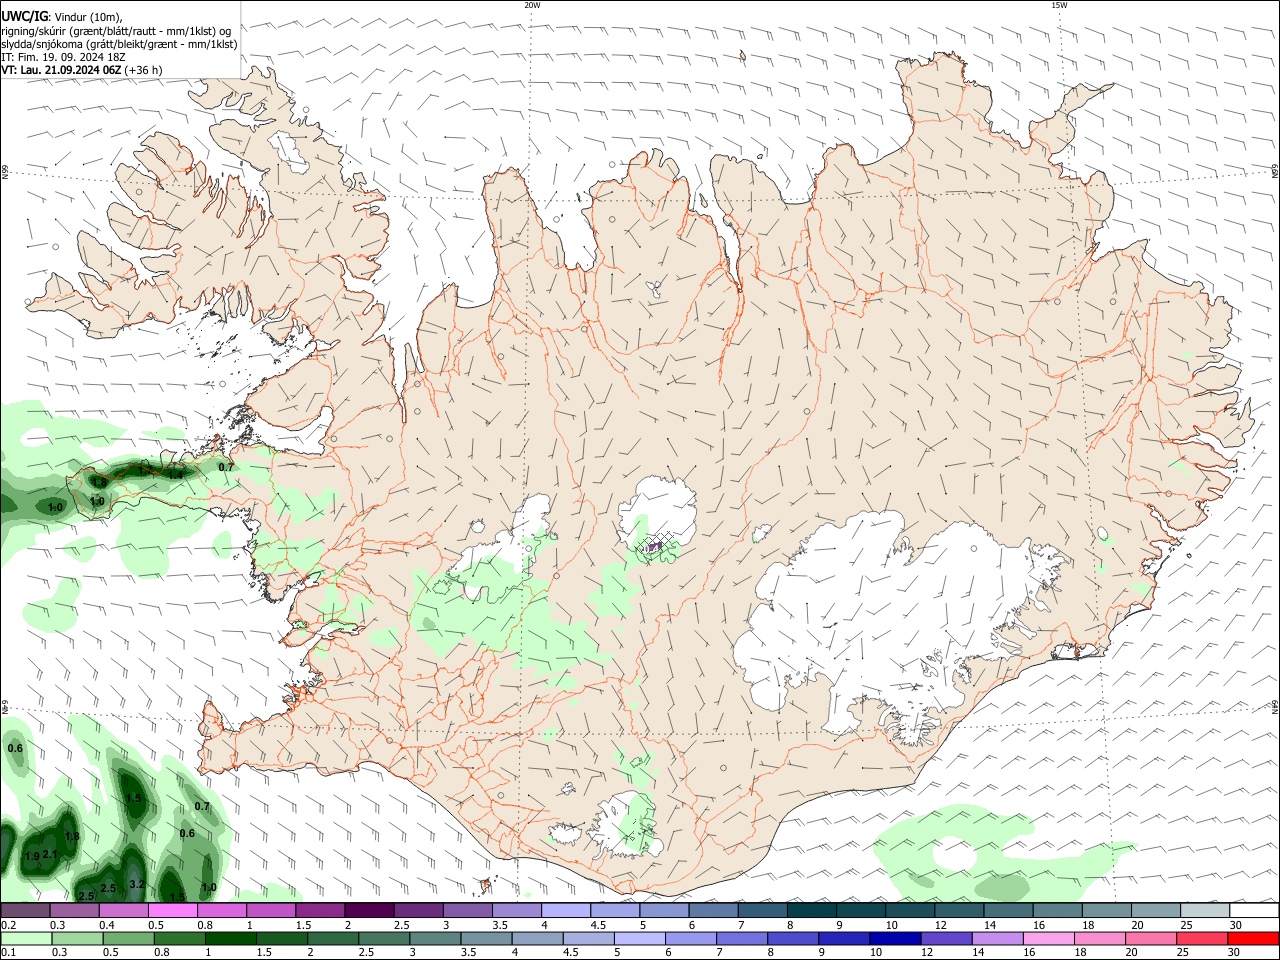
Task: Click top-row legend swatch between 0.2 and 0.3
Action: pos(25,911)
